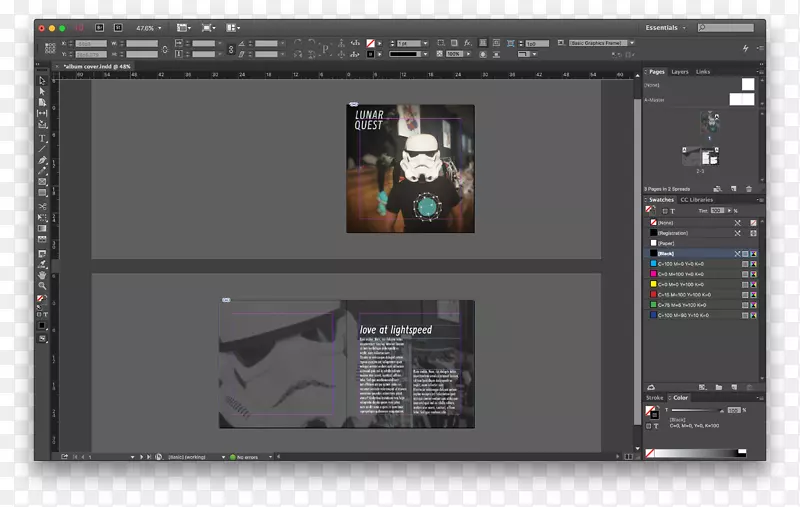Select the album cover.indd document tab
This screenshot has width=800, height=507.
(x=97, y=66)
